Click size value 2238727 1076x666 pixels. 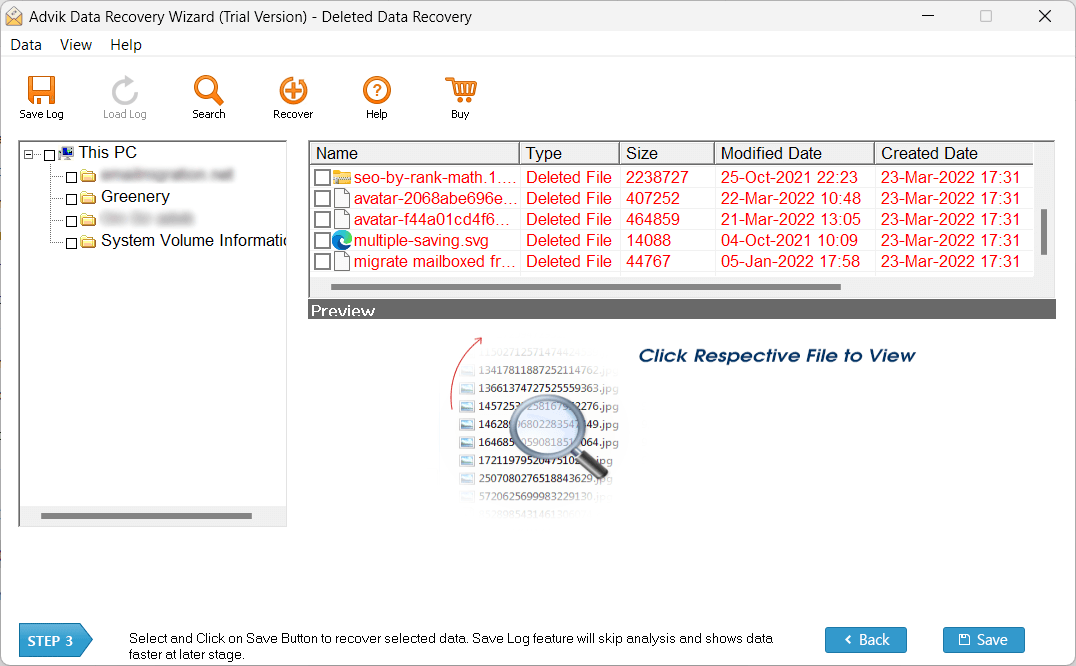click(x=657, y=178)
